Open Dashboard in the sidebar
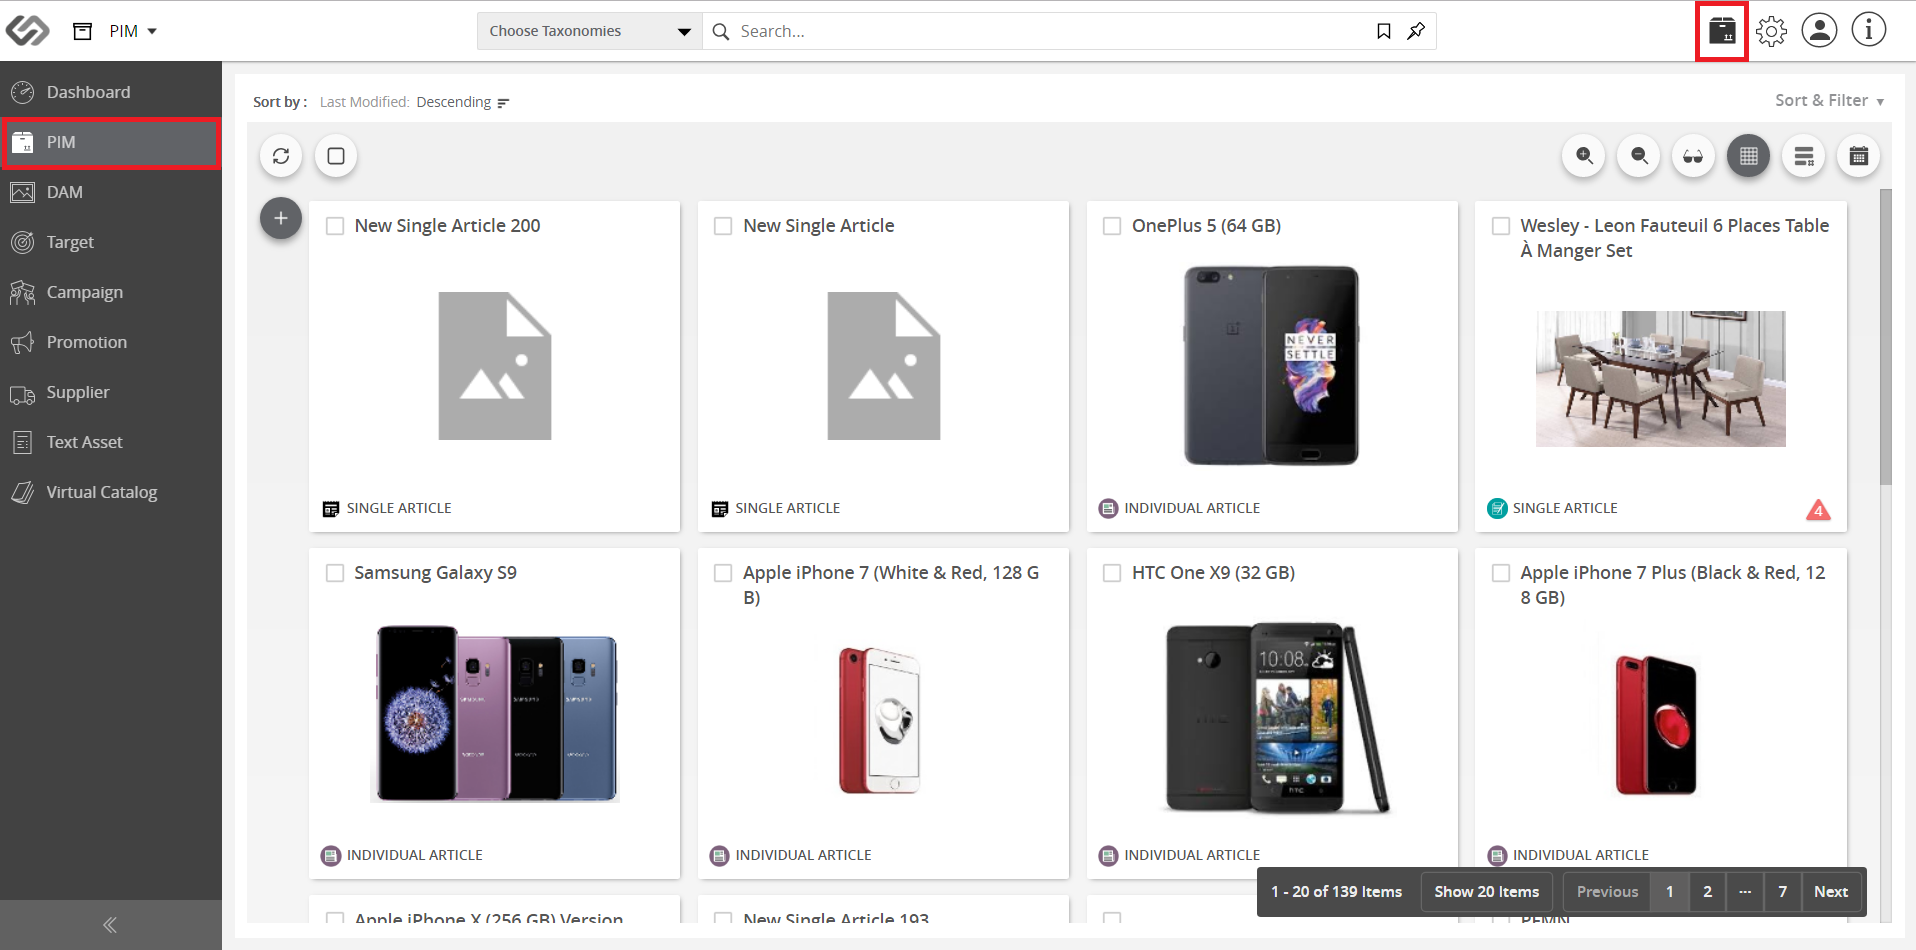 111,92
